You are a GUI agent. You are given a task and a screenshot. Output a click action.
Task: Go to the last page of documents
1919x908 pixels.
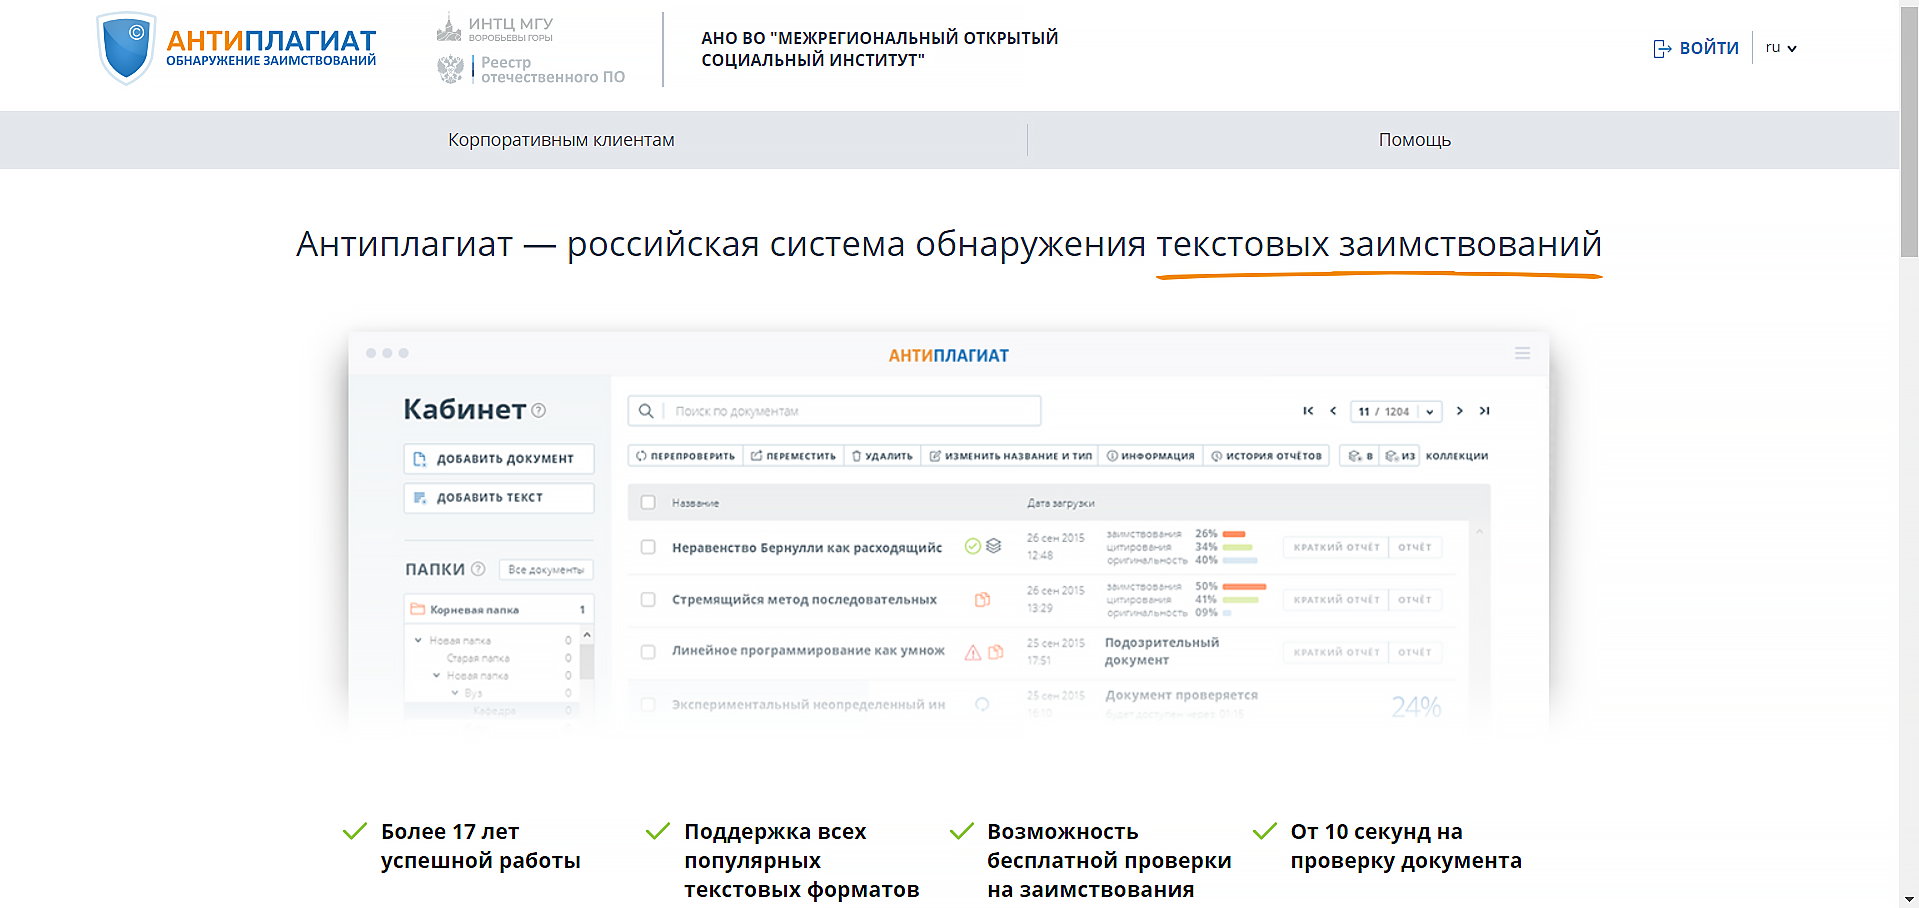click(x=1485, y=411)
